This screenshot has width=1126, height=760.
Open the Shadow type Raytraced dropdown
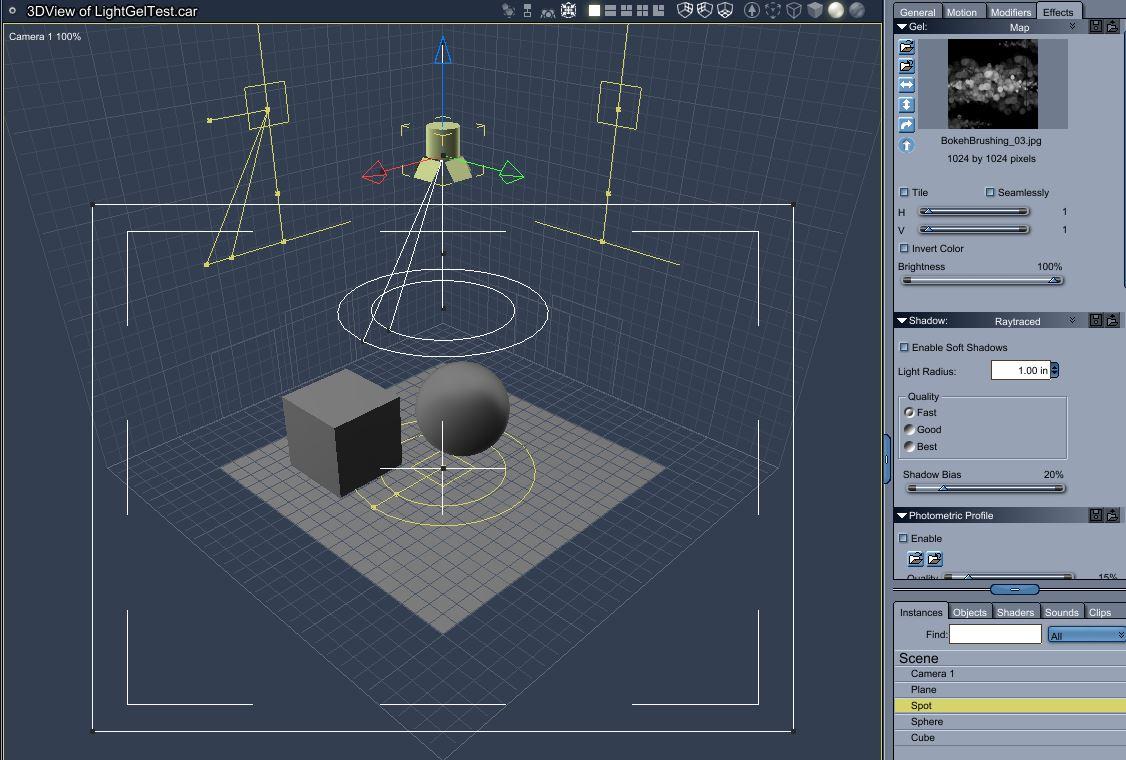[1035, 321]
